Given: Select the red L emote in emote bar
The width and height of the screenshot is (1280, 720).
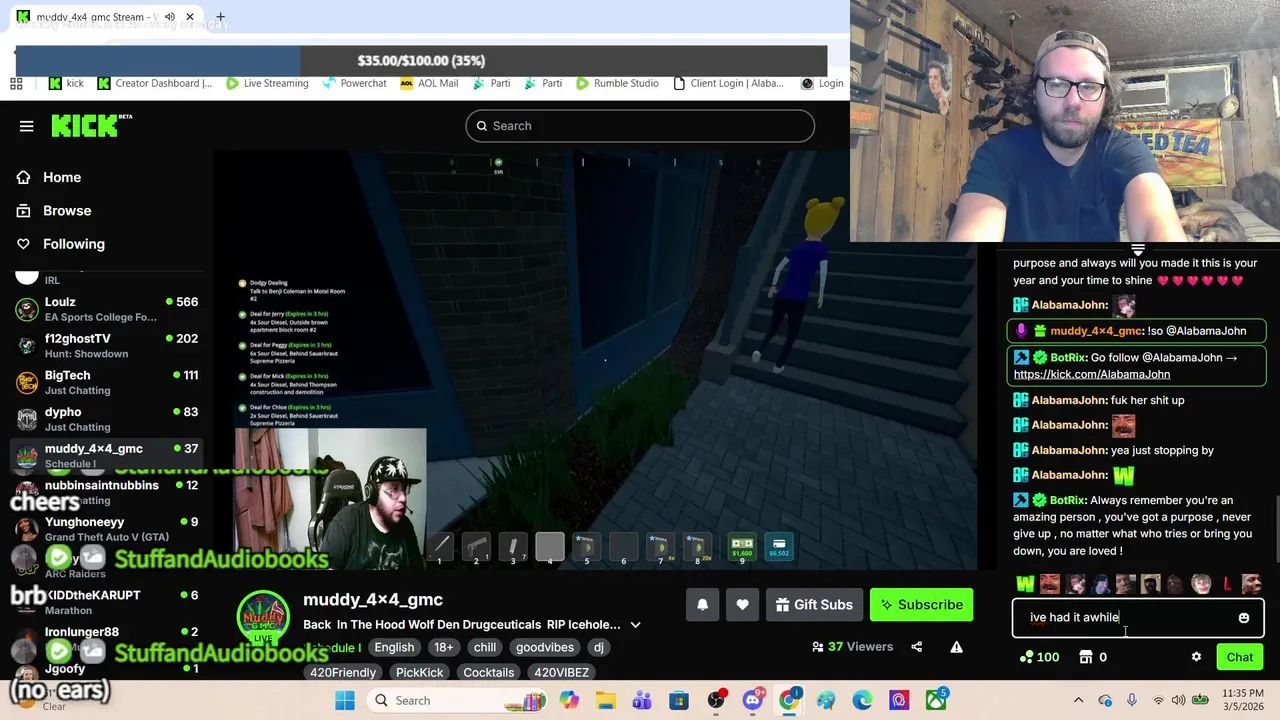Looking at the screenshot, I should pos(1227,584).
